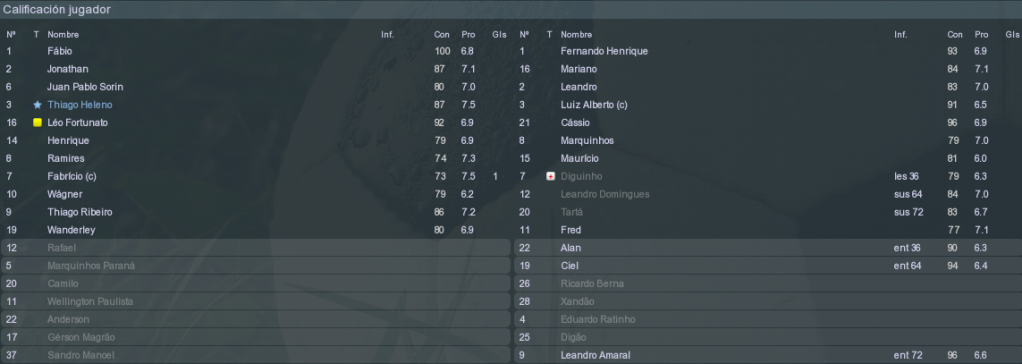Viewport: 1022px width, 364px height.
Task: Click the star icon beside Thiago Heleno
Action: click(37, 104)
